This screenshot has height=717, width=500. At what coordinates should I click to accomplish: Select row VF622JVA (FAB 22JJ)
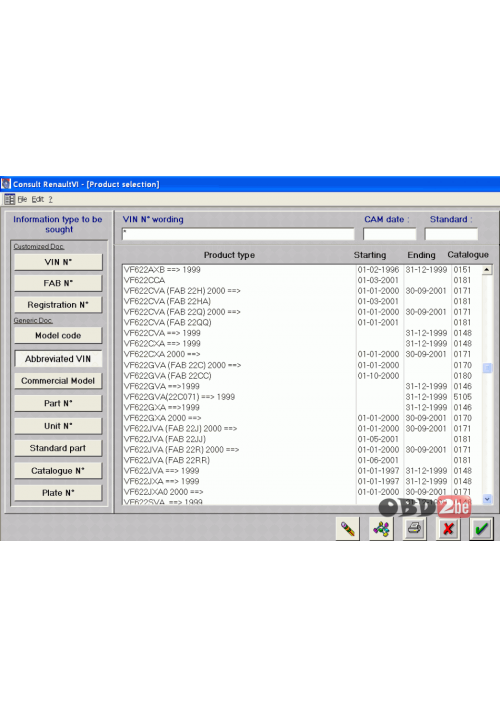click(x=302, y=439)
